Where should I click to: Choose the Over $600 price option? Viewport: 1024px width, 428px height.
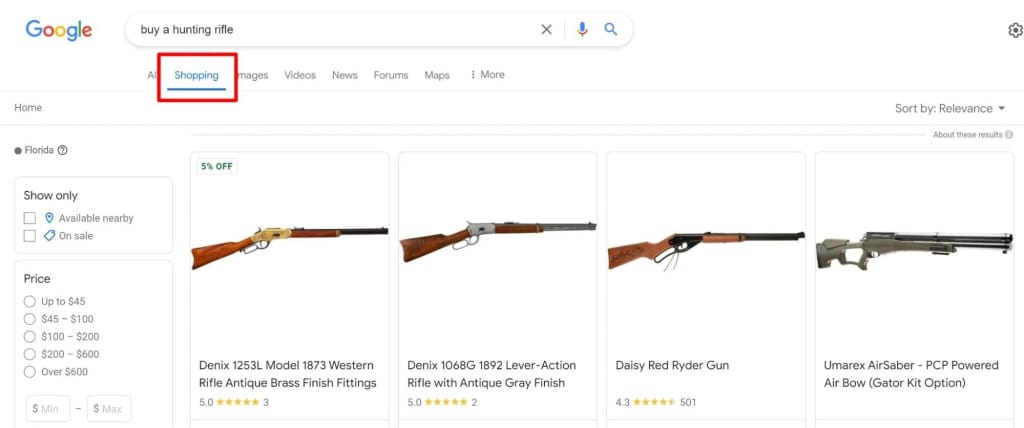tap(30, 372)
